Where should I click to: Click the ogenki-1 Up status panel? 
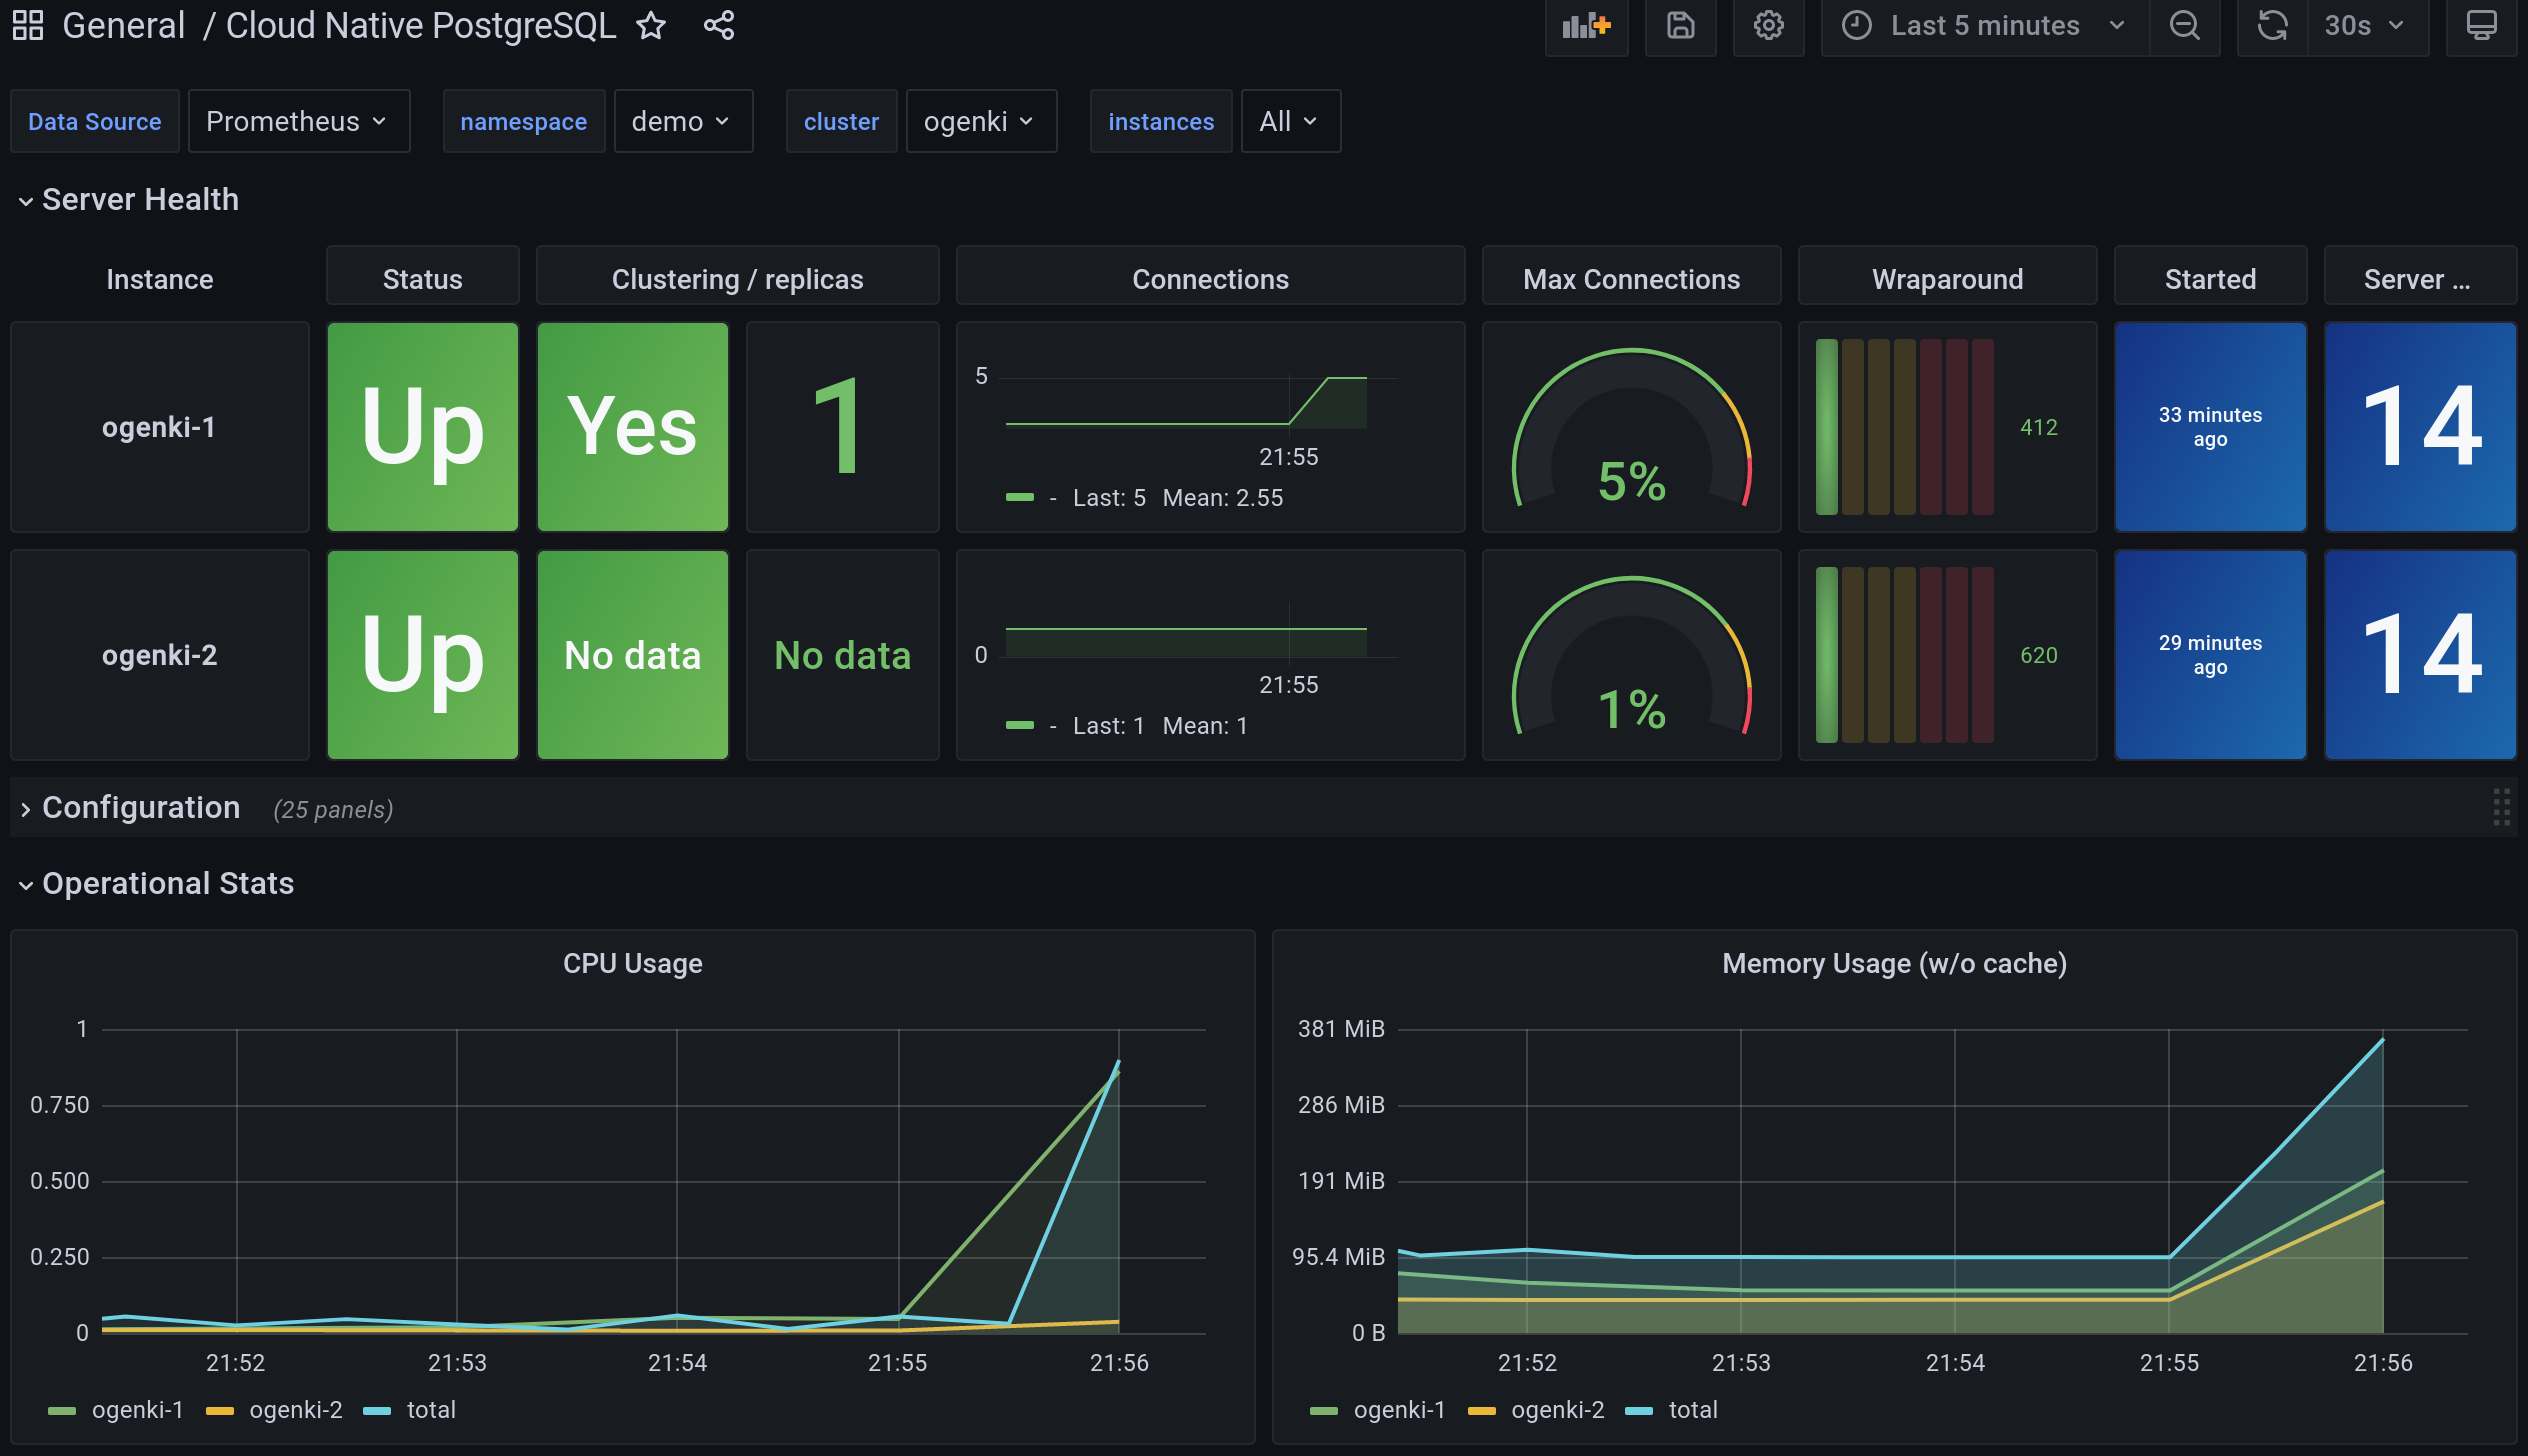coord(422,427)
